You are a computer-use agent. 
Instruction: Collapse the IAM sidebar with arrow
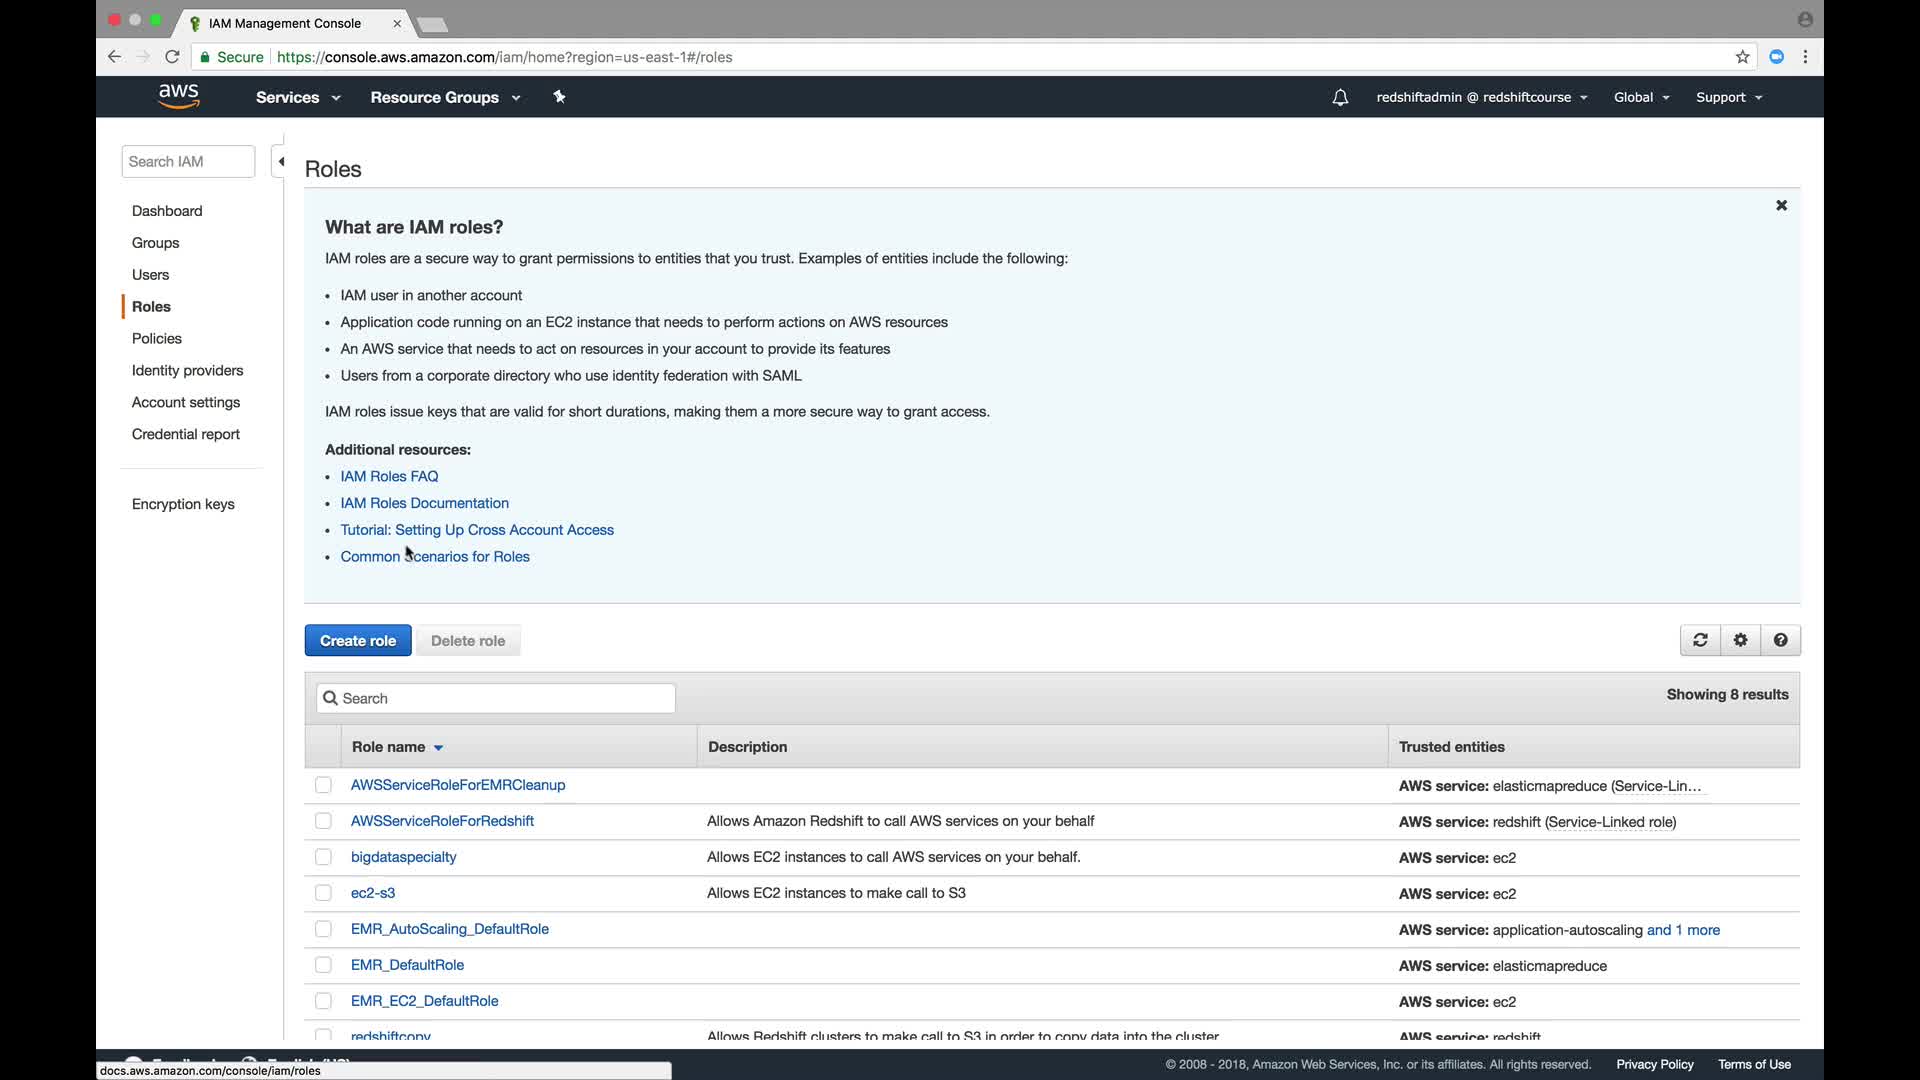tap(281, 161)
